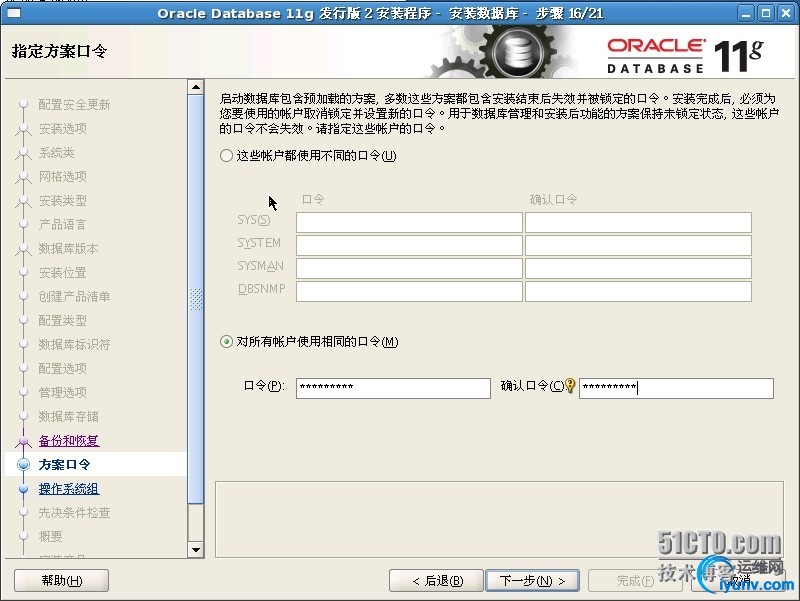Click the 配置安全更新 step bullet

tap(22, 104)
